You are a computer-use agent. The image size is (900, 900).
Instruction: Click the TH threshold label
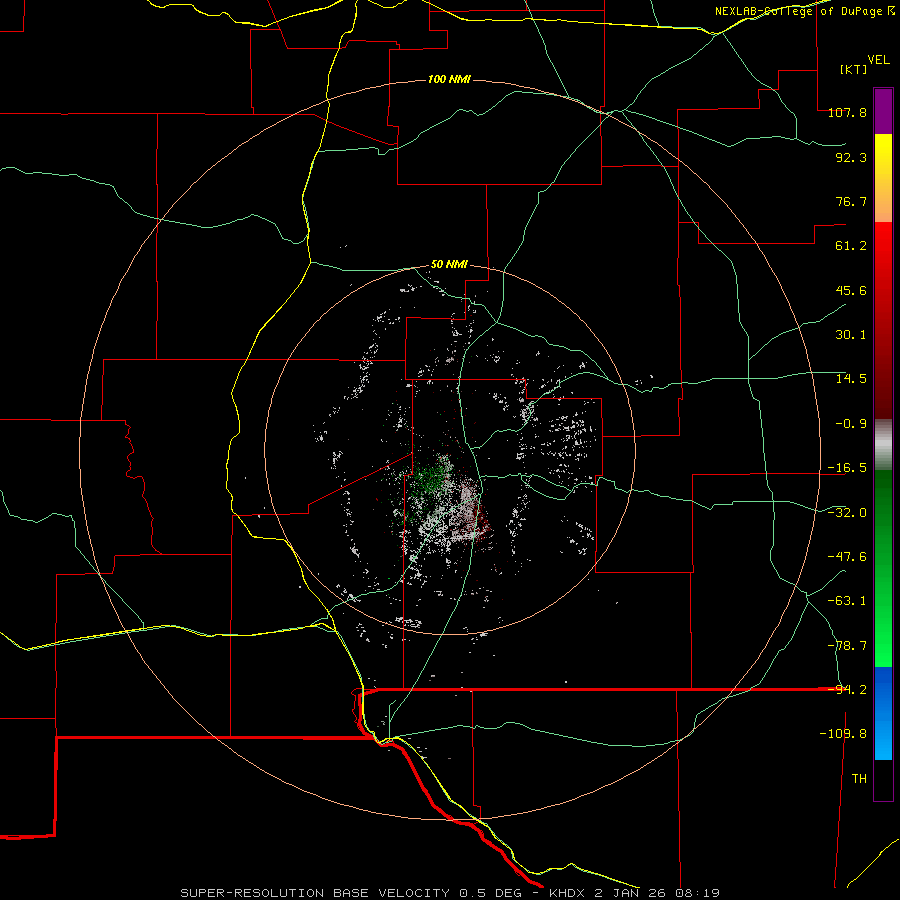pyautogui.click(x=859, y=779)
